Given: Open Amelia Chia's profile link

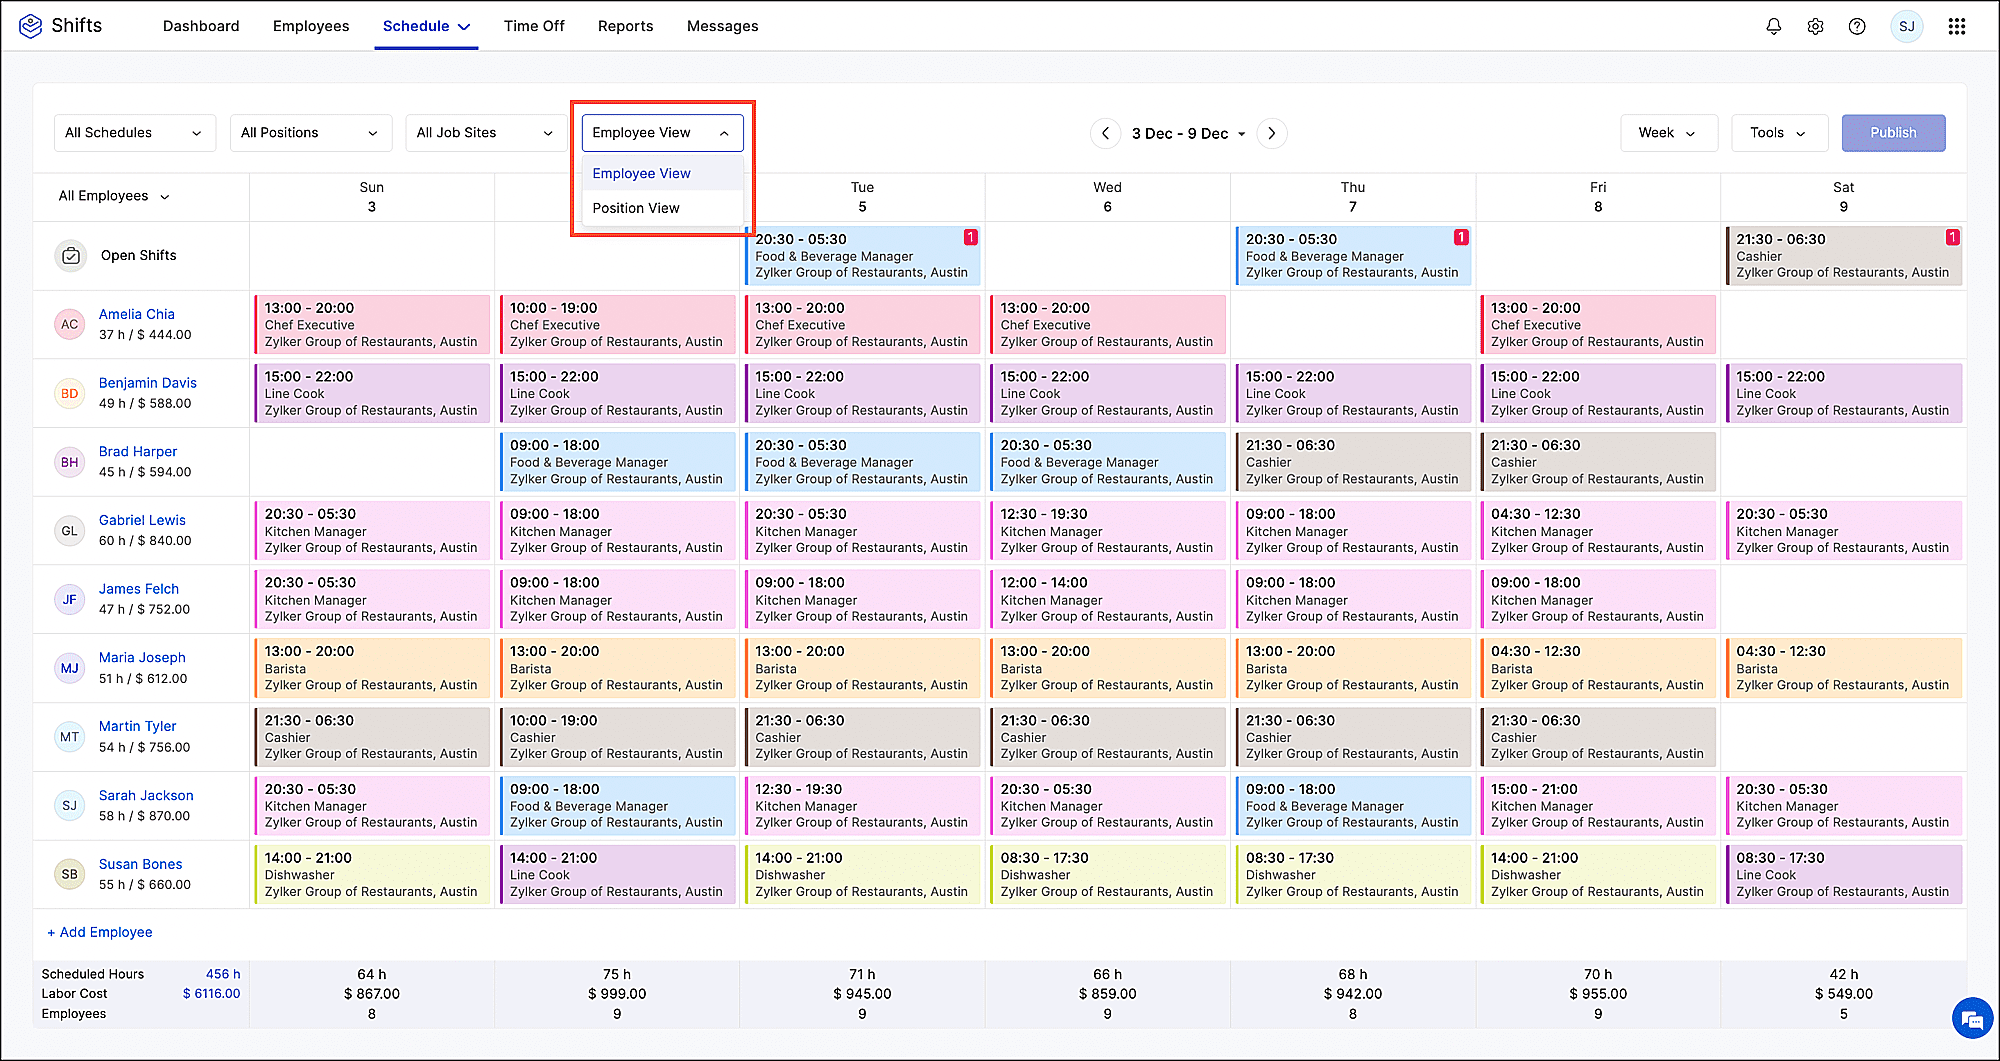Looking at the screenshot, I should coord(136,314).
